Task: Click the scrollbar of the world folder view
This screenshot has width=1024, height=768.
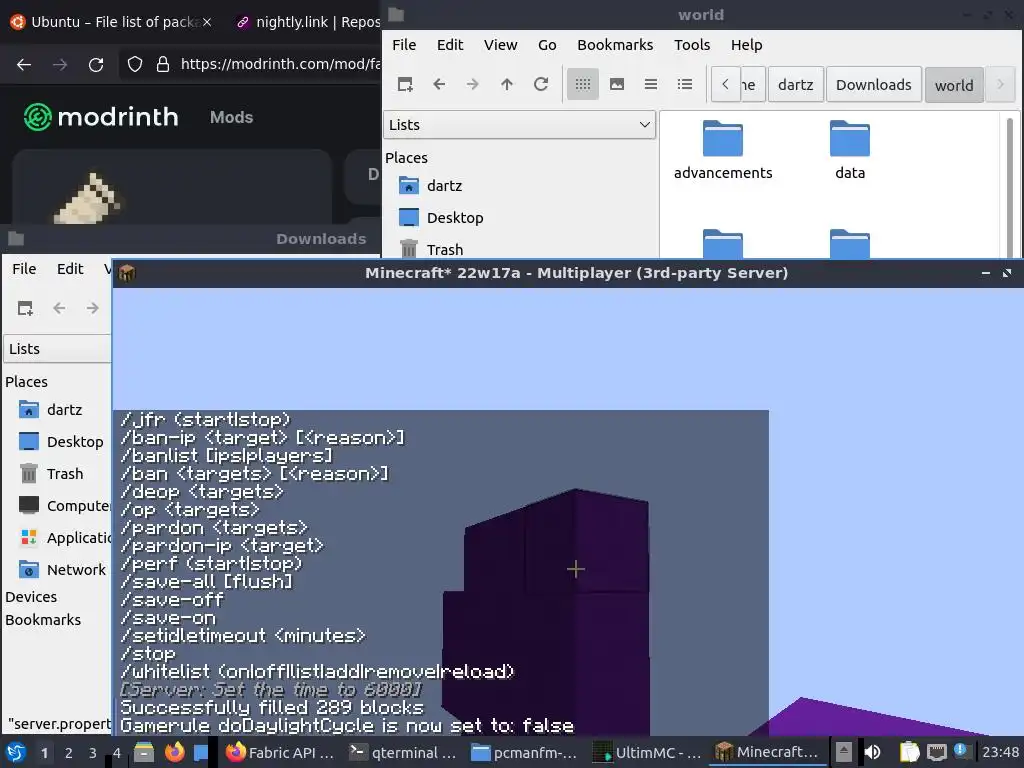Action: pos(1010,186)
